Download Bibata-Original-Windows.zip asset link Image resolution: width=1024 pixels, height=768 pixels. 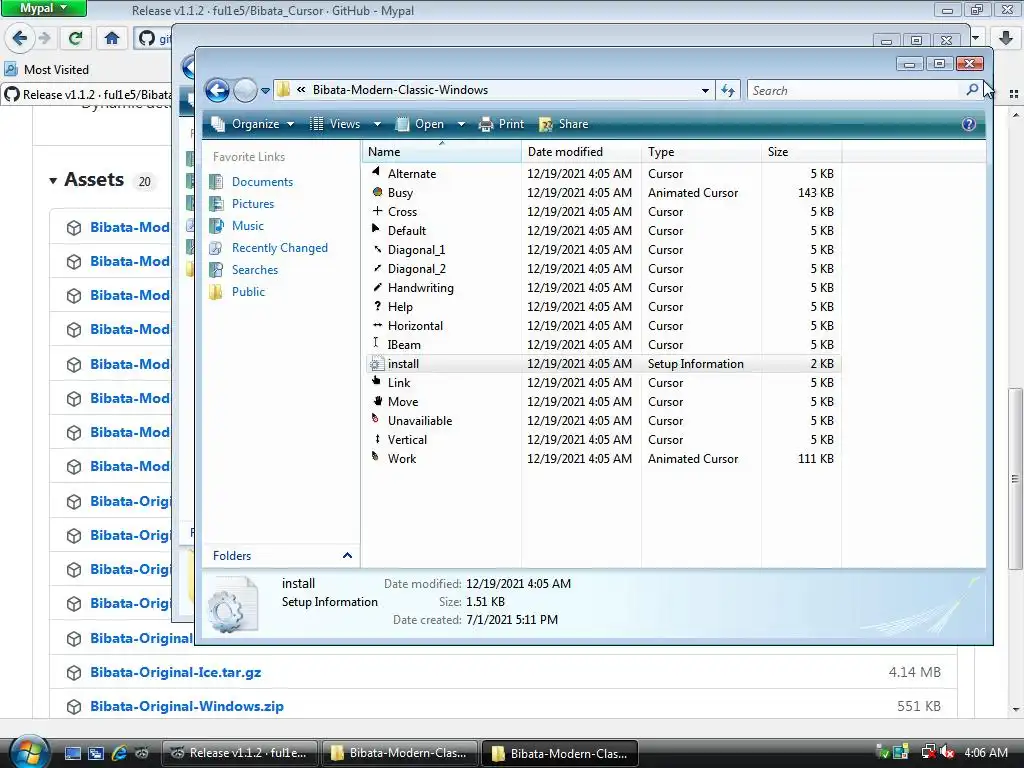coord(187,706)
